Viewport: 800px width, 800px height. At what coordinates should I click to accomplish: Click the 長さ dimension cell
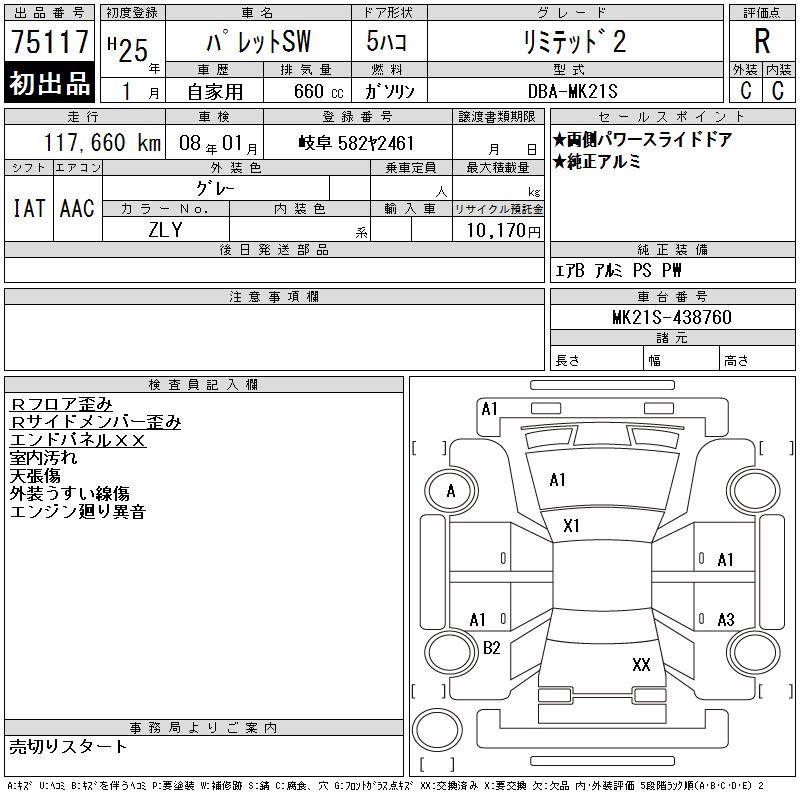[x=597, y=359]
